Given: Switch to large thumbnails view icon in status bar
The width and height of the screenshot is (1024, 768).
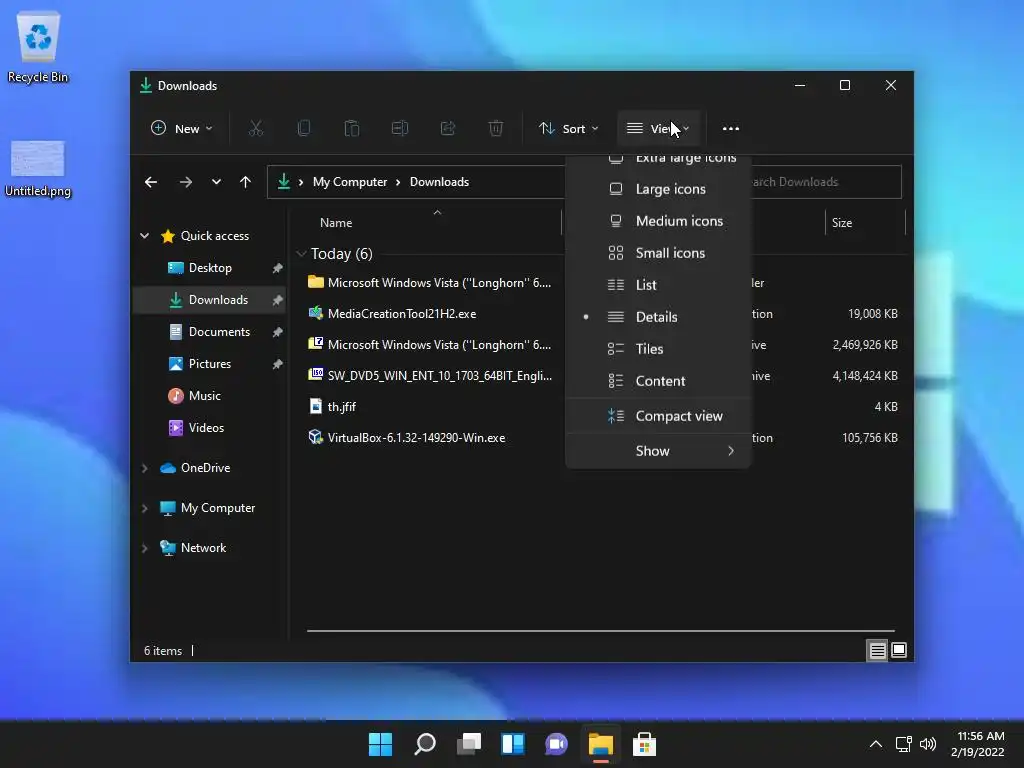Looking at the screenshot, I should coord(899,650).
